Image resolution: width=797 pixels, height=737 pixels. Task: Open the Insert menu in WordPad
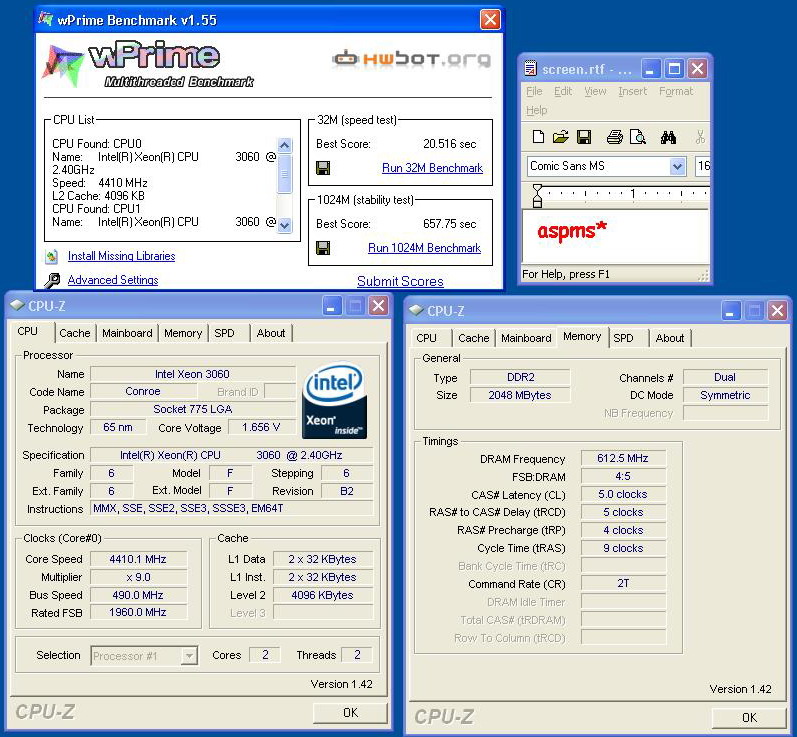pyautogui.click(x=632, y=91)
